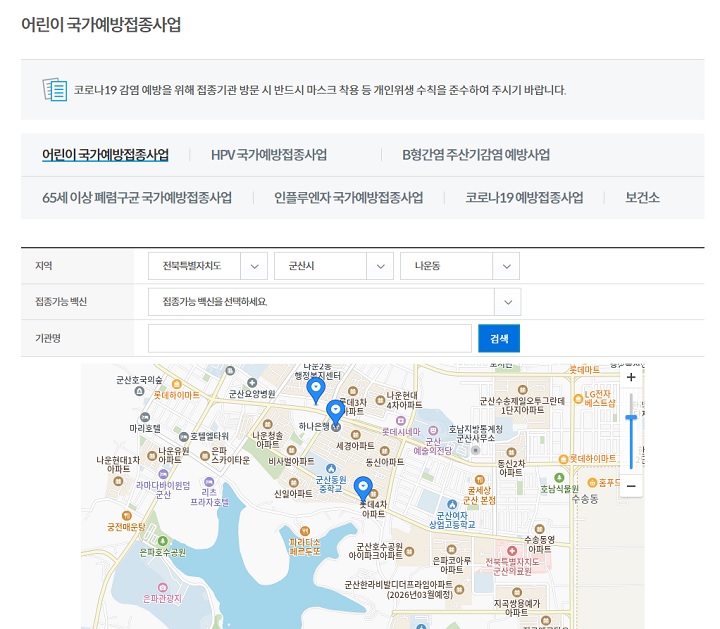720x629 pixels.
Task: Open the 전북특별자치도 province dropdown
Action: pos(208,266)
